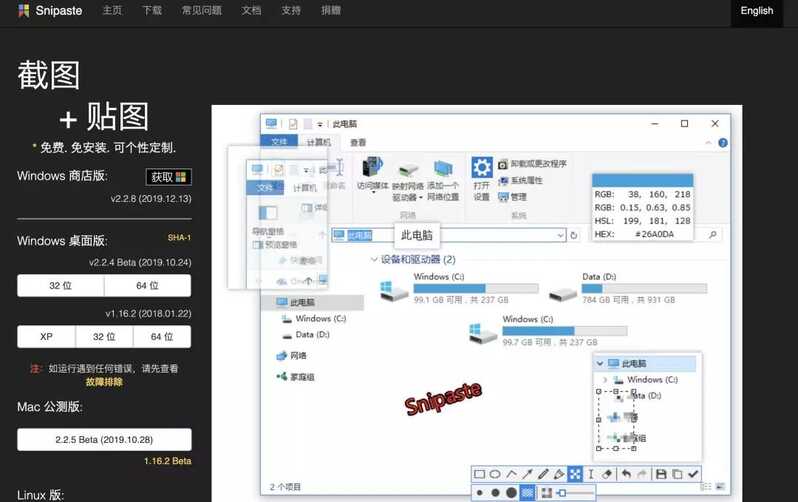
Task: Click the redo arrow in Snipaste toolbar
Action: (x=642, y=475)
